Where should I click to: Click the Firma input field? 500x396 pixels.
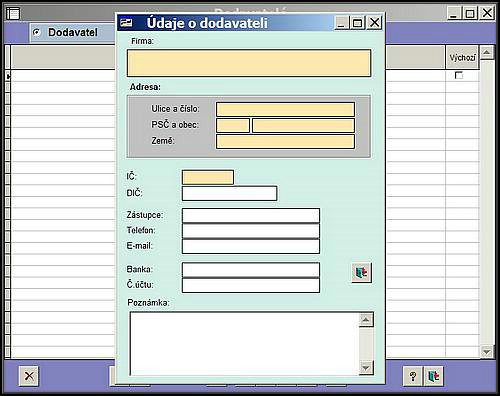point(249,63)
